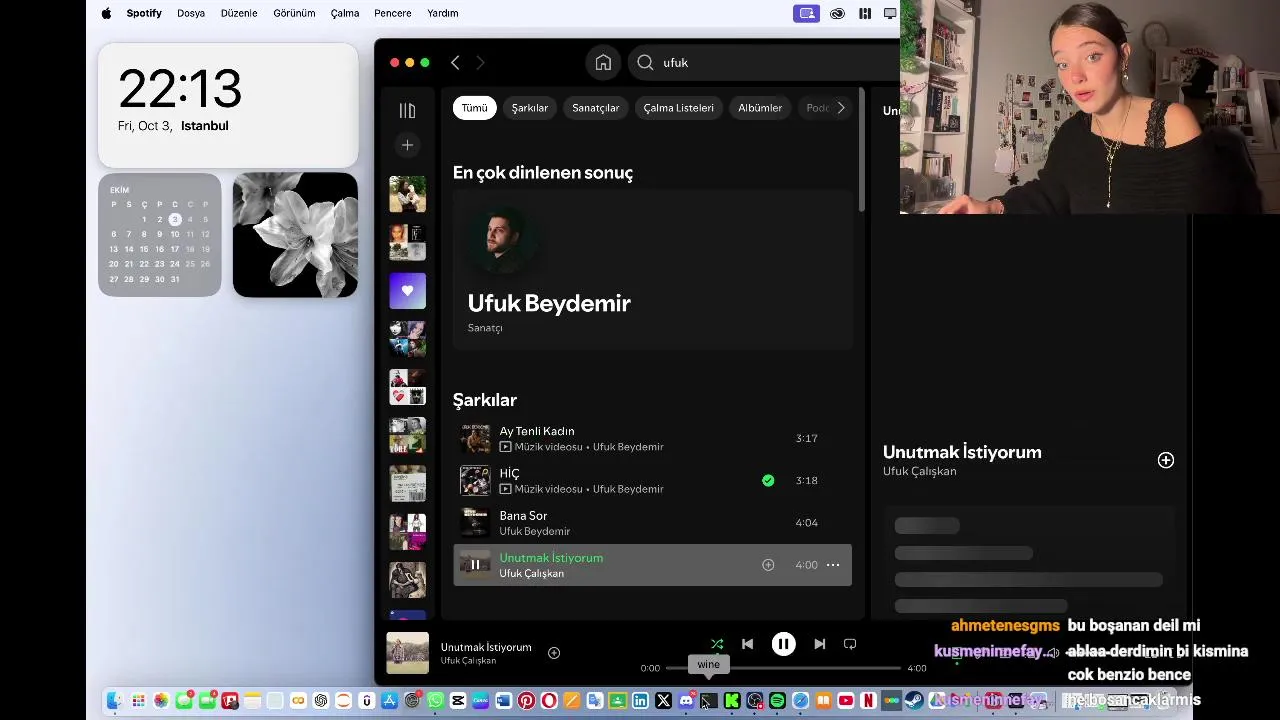Click the flower photo widget
The width and height of the screenshot is (1280, 720).
click(295, 235)
